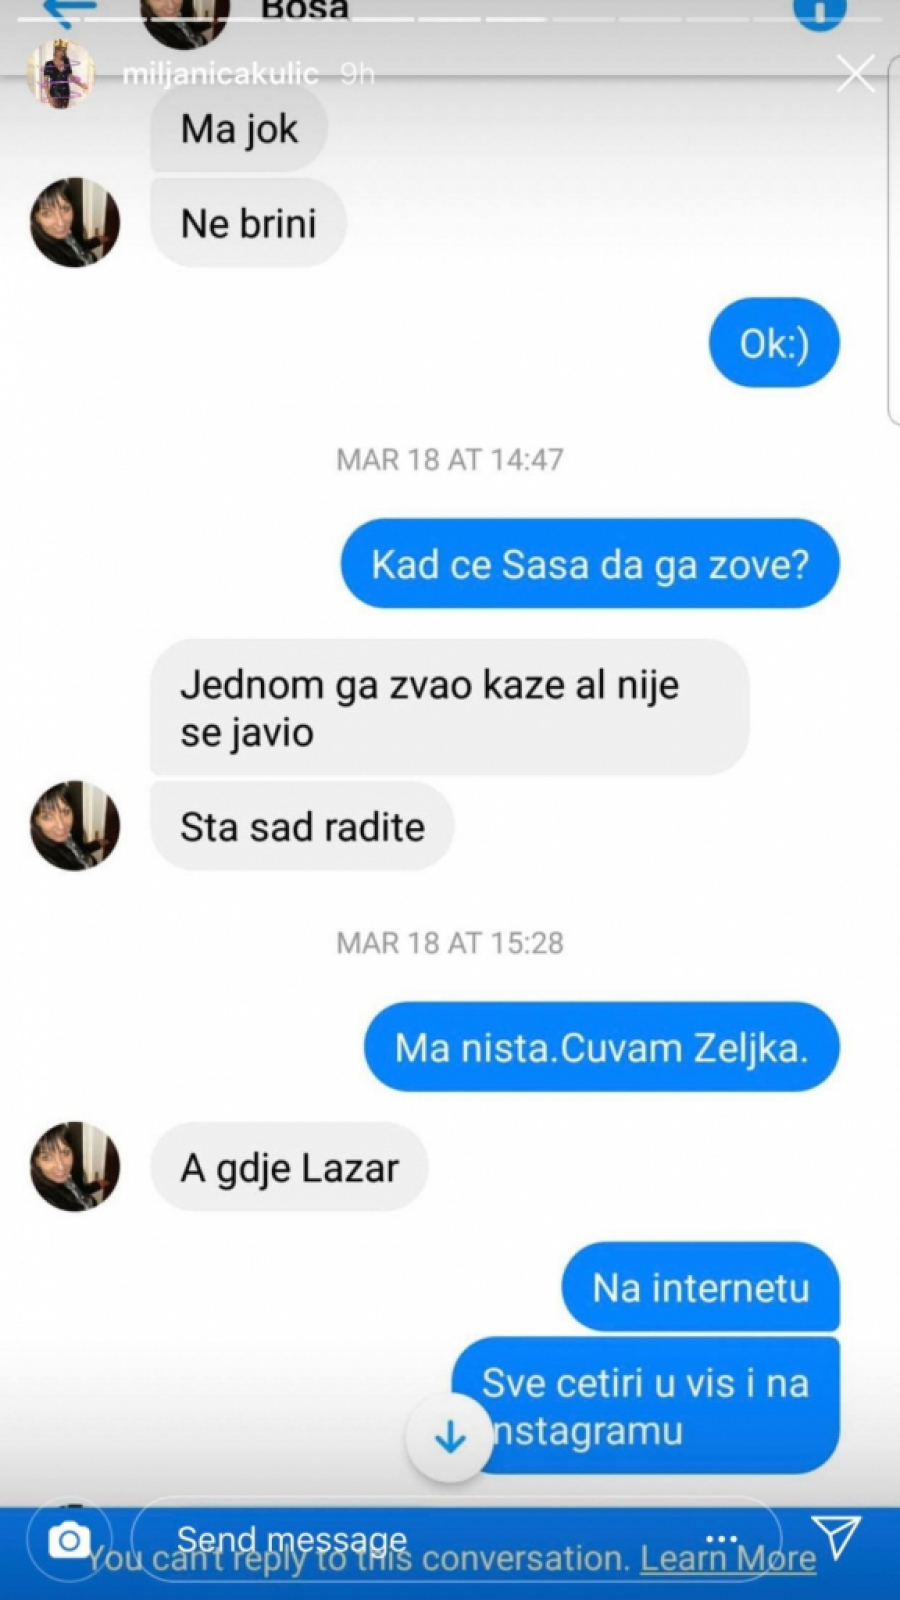
Task: Tap the scroll-down arrow button
Action: click(449, 1437)
